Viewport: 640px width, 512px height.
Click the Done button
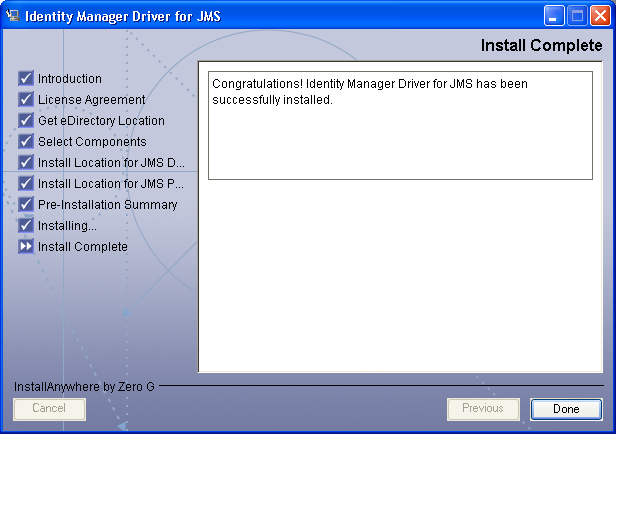566,409
